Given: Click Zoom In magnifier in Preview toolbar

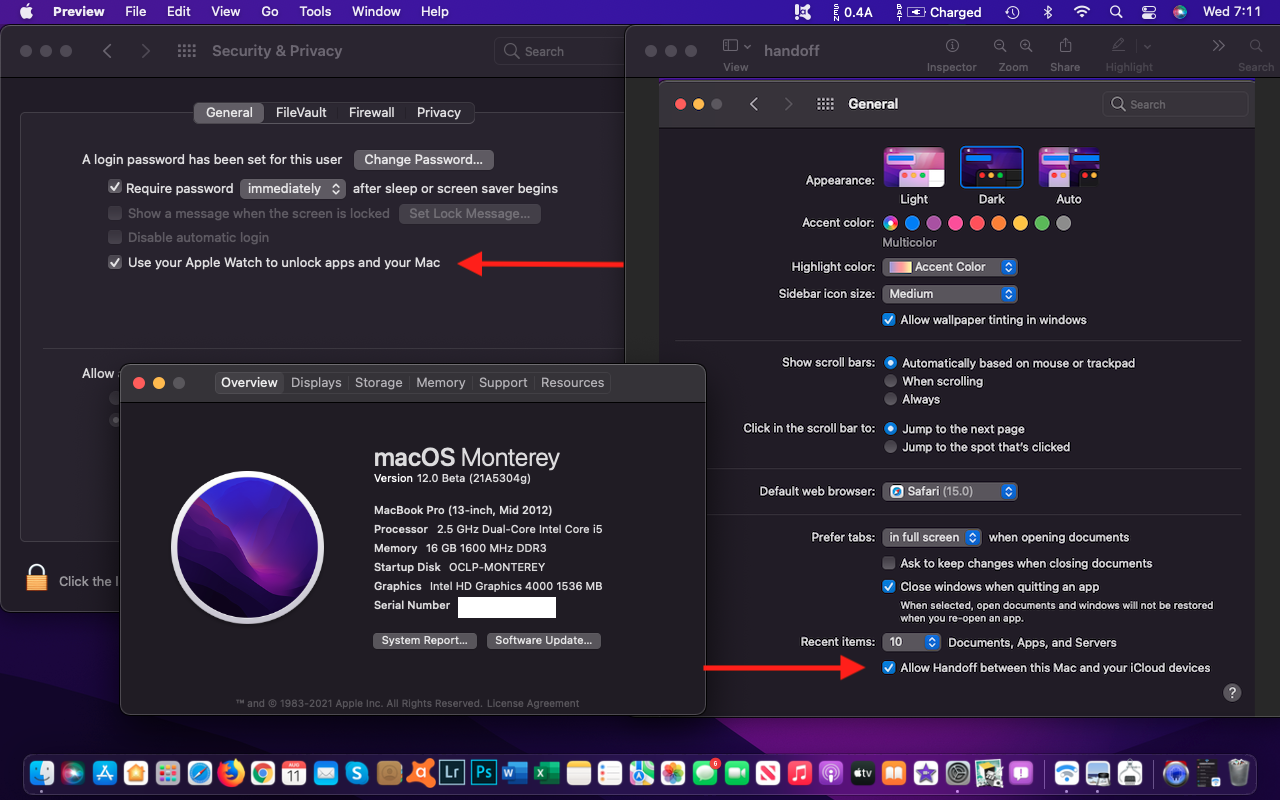Looking at the screenshot, I should (x=1026, y=46).
